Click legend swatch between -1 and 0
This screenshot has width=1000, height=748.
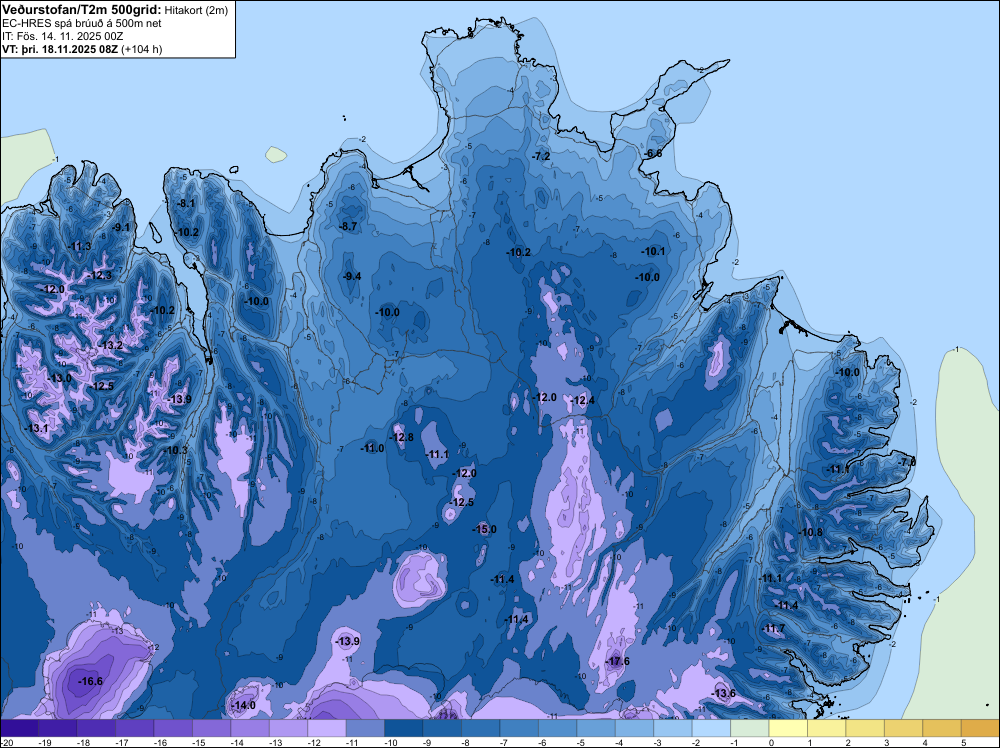(750, 728)
